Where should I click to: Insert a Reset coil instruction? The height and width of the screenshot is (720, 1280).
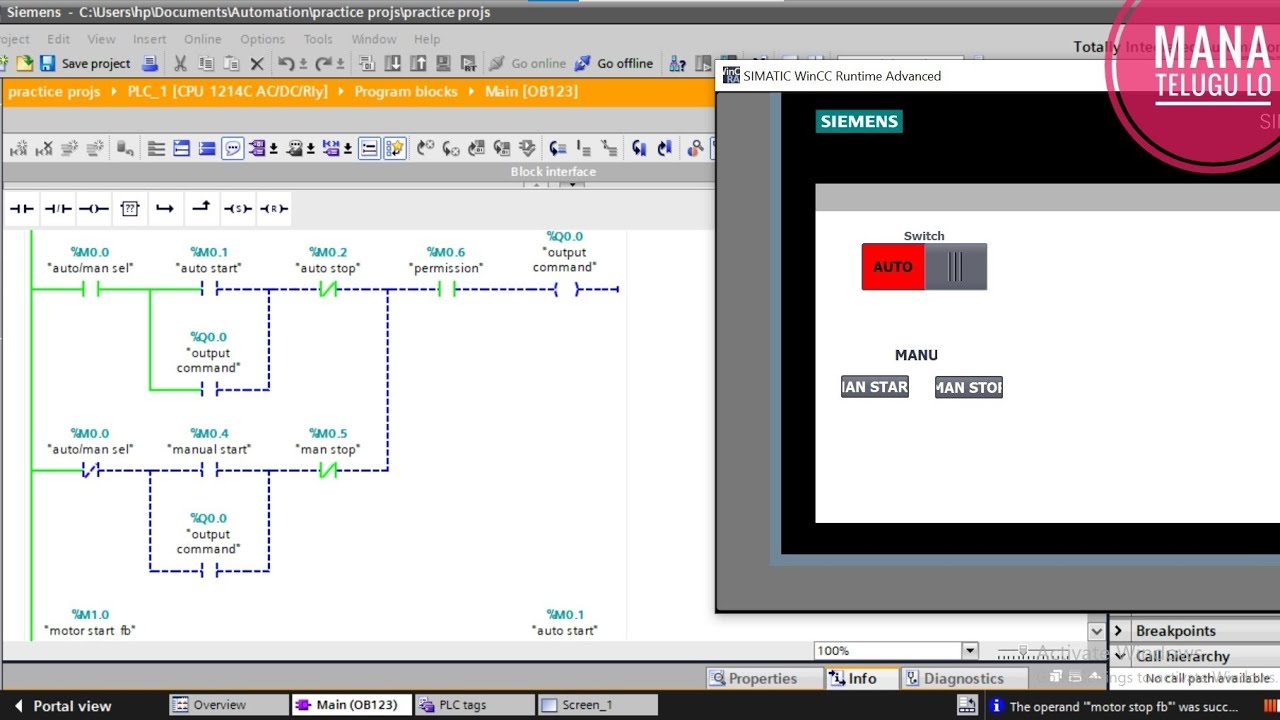coord(273,208)
